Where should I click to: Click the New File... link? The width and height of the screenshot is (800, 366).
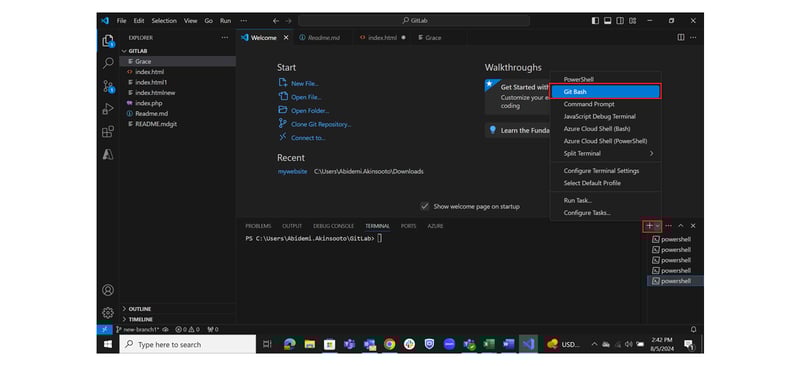pyautogui.click(x=305, y=83)
